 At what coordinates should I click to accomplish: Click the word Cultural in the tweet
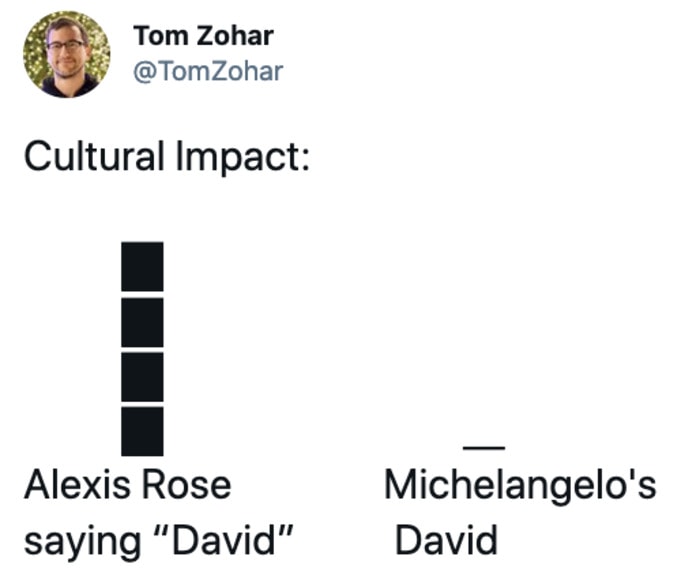tap(94, 155)
